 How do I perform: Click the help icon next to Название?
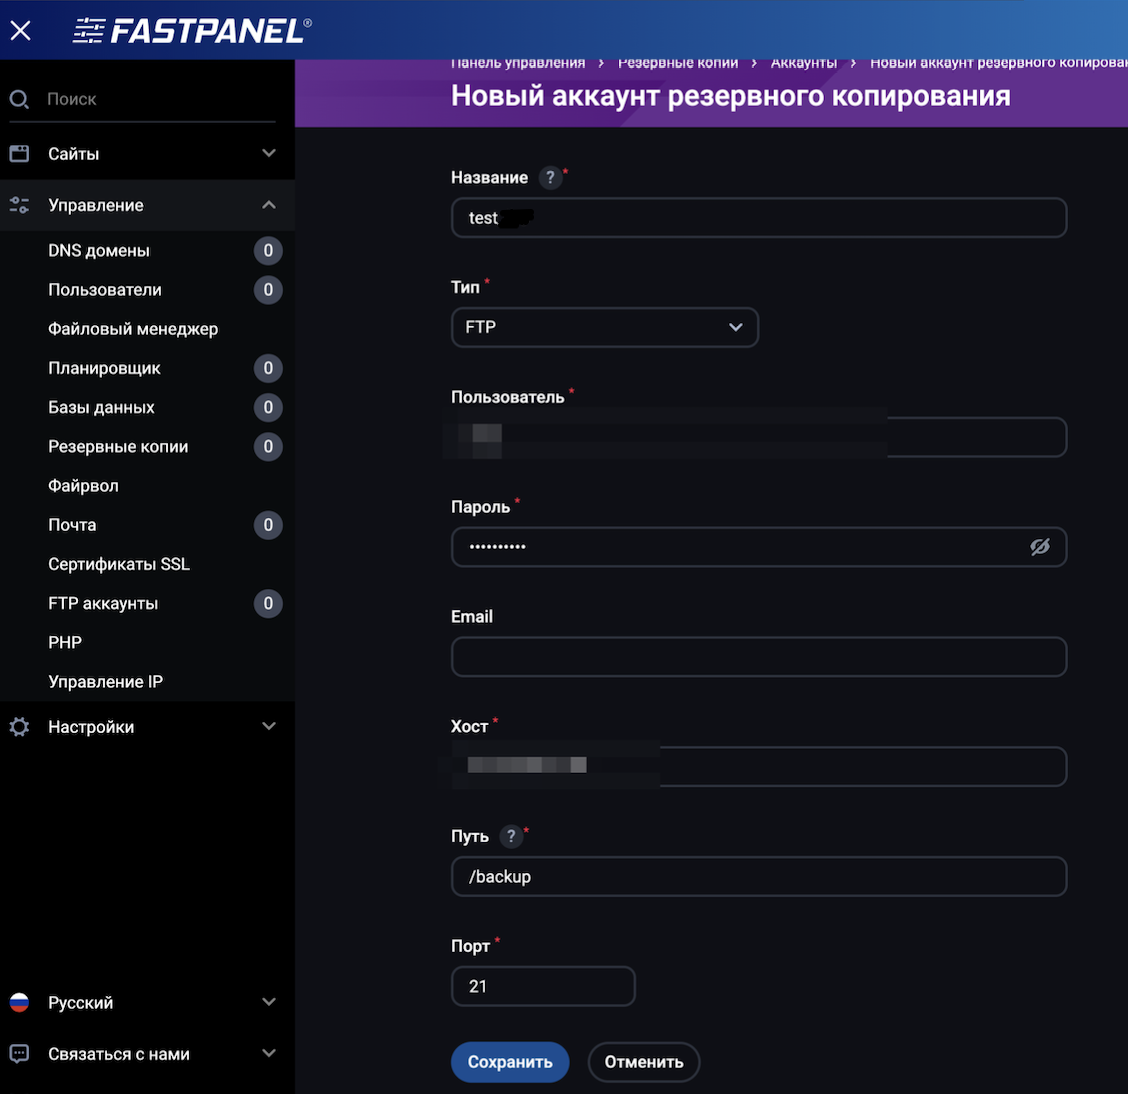550,177
